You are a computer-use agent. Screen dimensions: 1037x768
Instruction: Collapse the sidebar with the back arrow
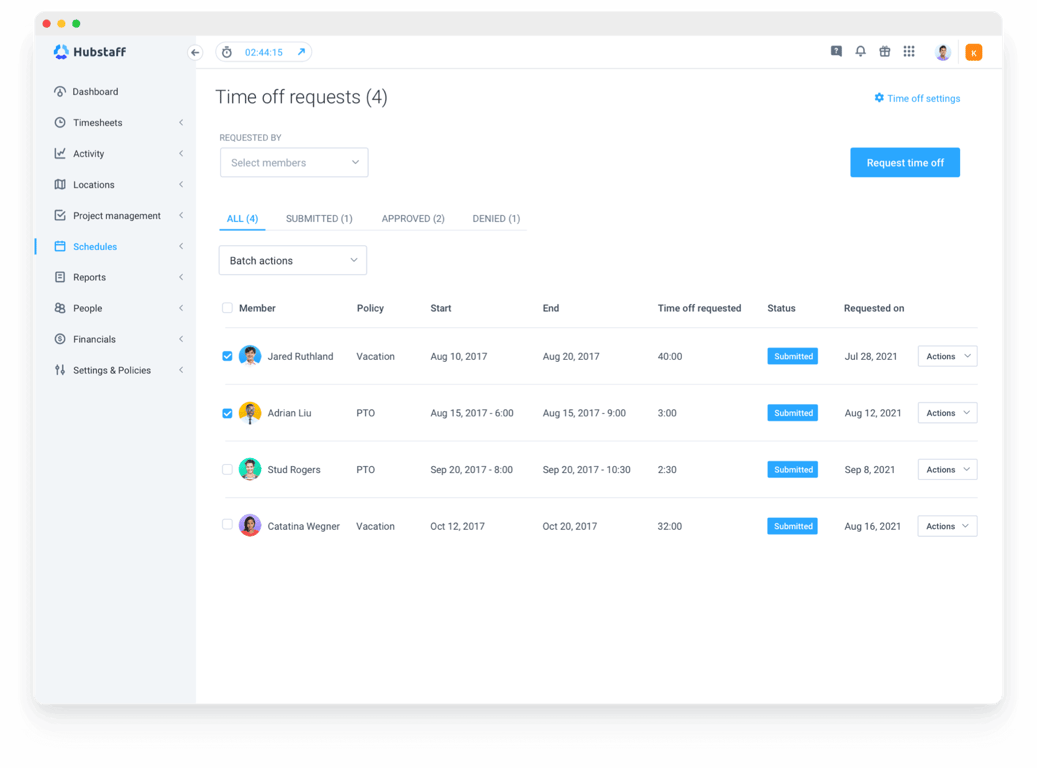[x=195, y=52]
